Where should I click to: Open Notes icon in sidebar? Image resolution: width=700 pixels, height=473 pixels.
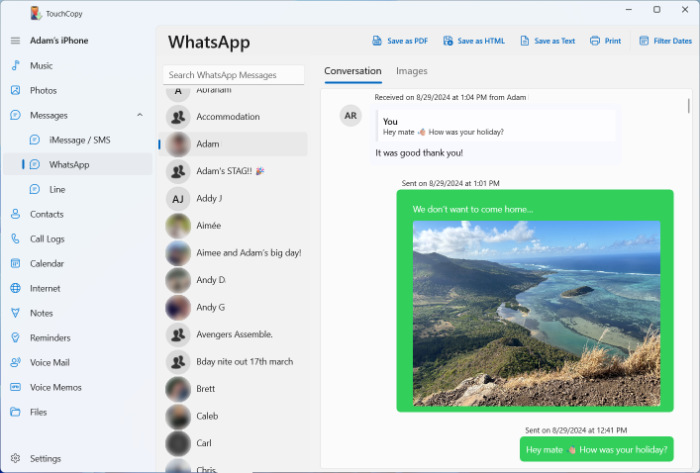[x=15, y=313]
